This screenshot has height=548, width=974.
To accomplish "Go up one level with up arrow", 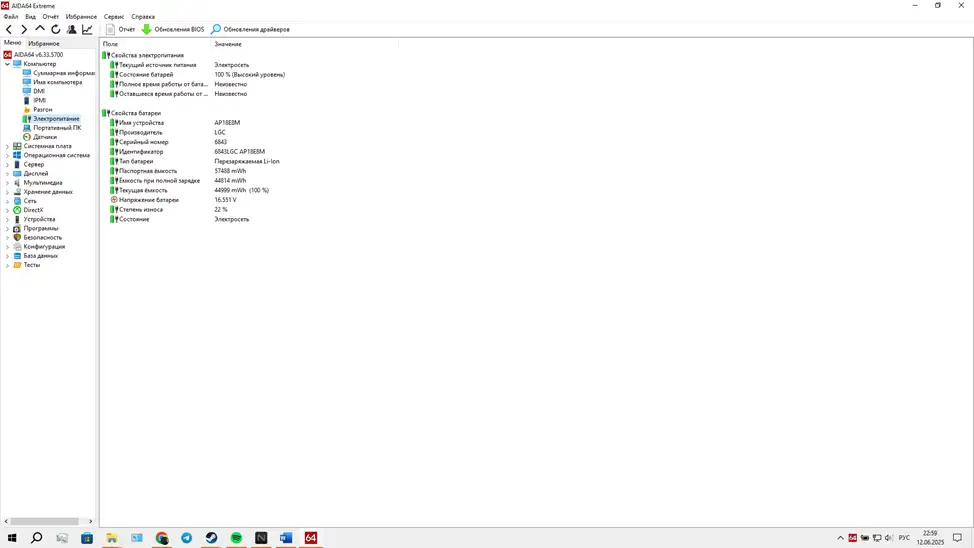I will click(40, 29).
